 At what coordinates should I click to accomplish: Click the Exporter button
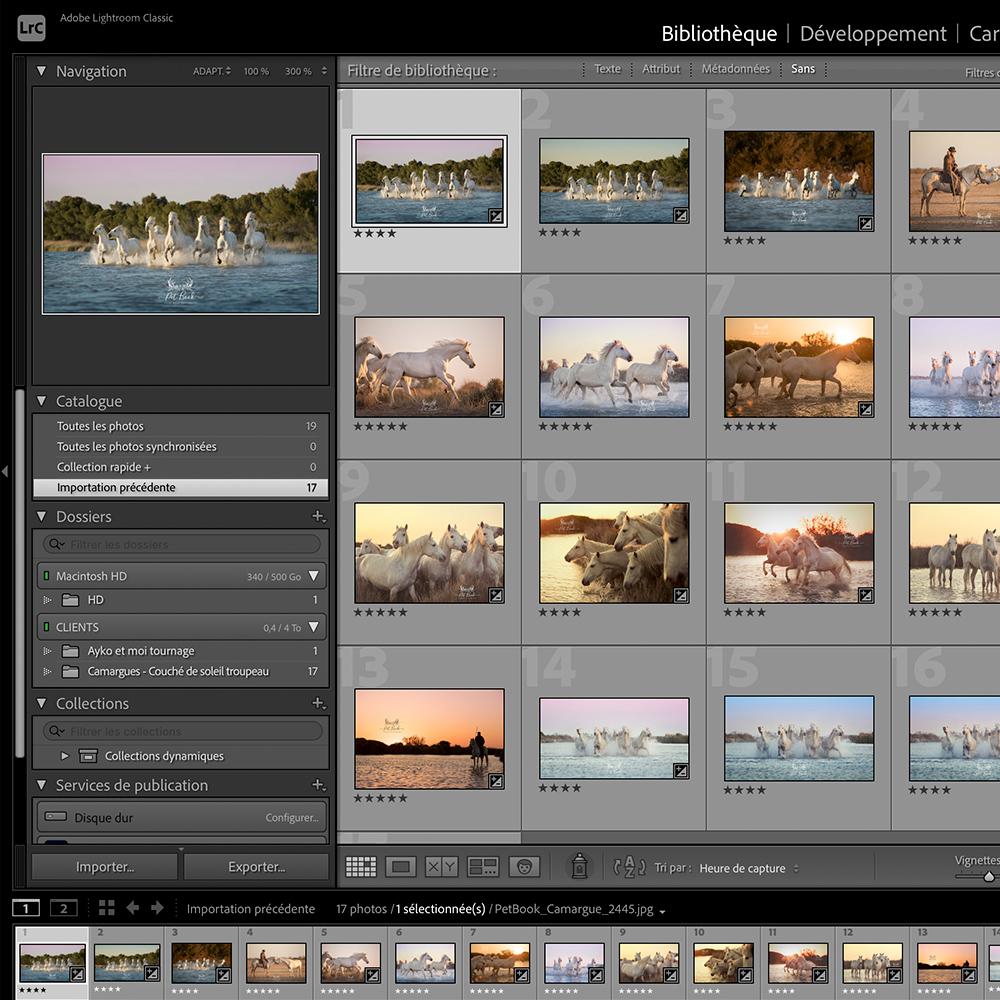[x=256, y=867]
